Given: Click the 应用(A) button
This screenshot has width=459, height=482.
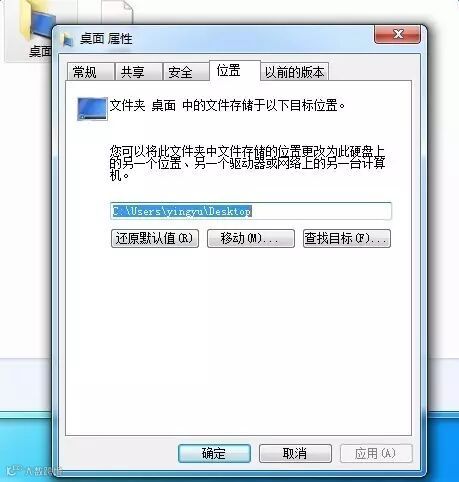Looking at the screenshot, I should (x=376, y=453).
